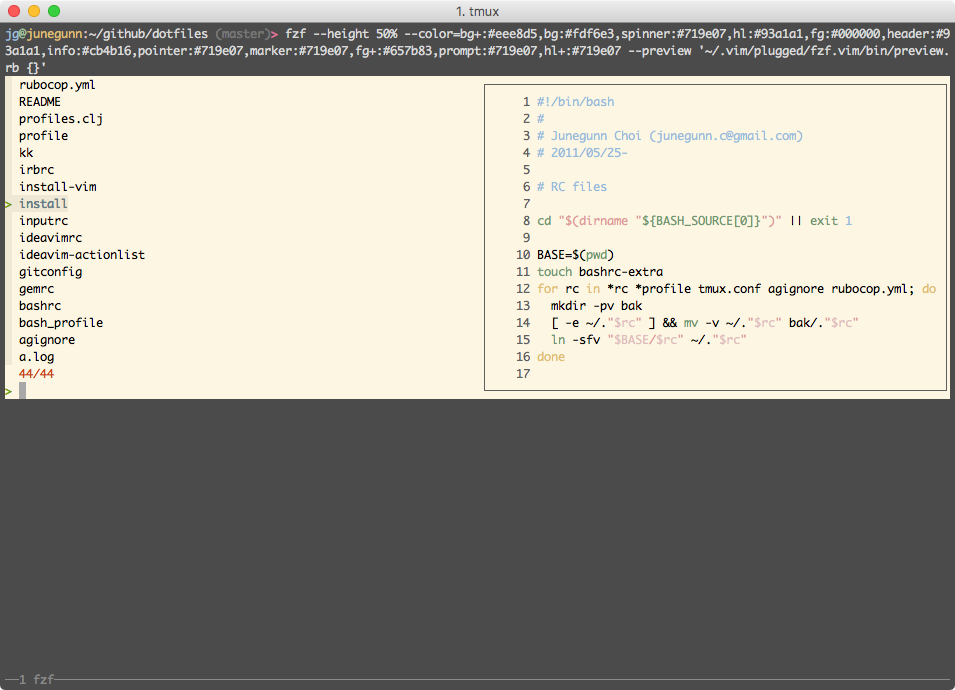The width and height of the screenshot is (955, 690).
Task: Select the gitconfig file entry
Action: click(x=50, y=271)
